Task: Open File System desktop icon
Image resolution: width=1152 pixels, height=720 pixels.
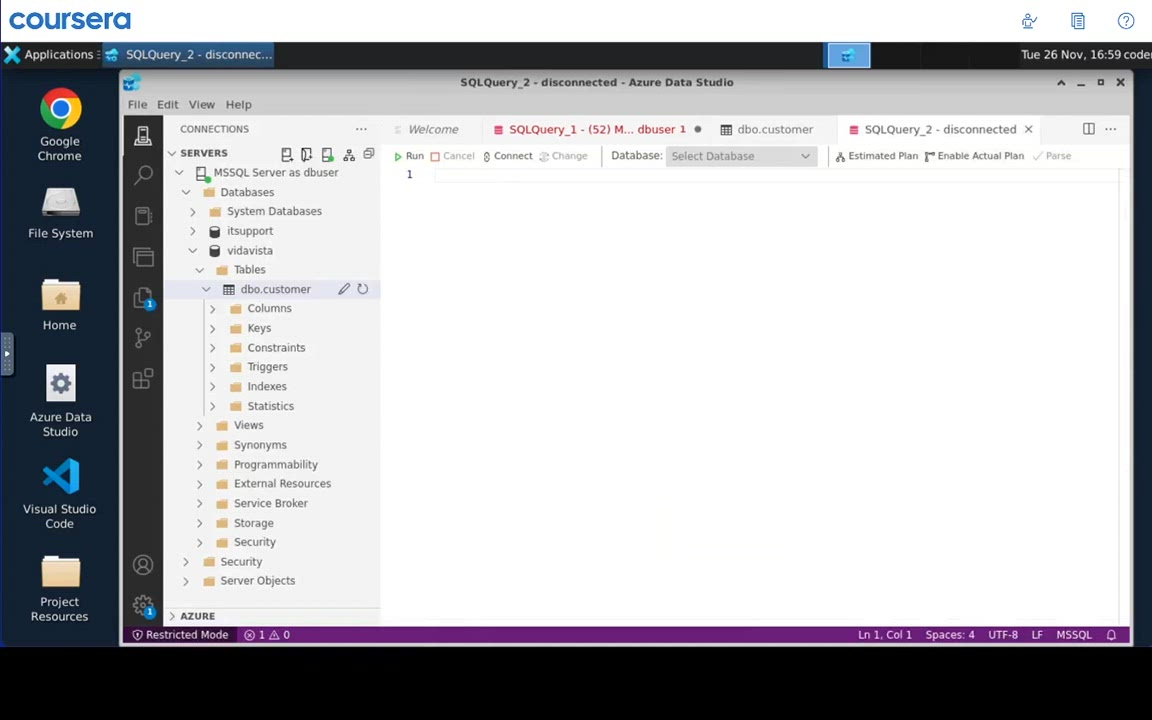Action: coord(60,213)
